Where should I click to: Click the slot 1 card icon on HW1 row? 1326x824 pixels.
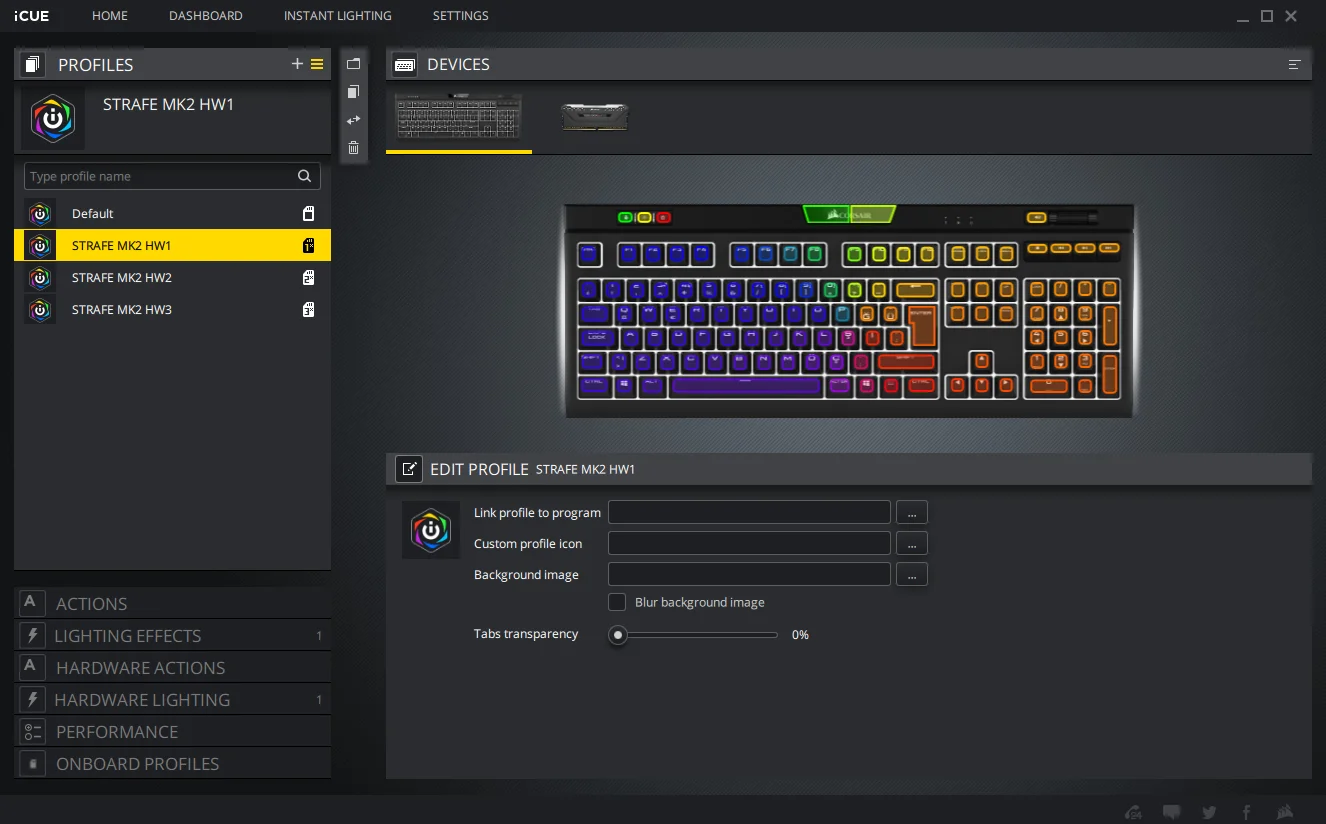pos(309,245)
